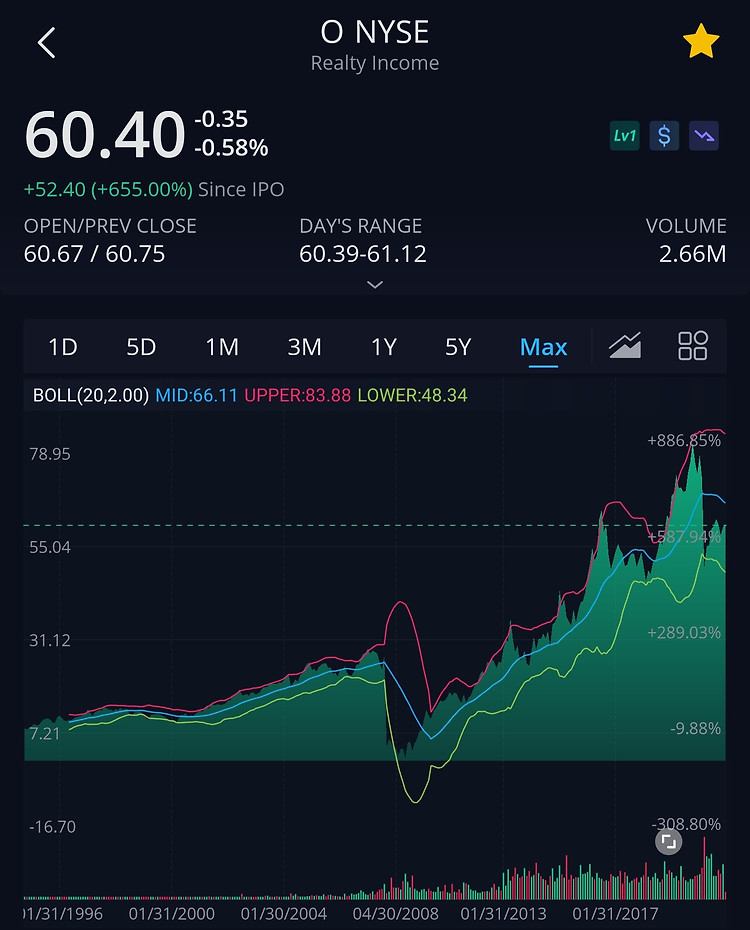Choose the 5Y chart range
The width and height of the screenshot is (750, 930).
[458, 347]
